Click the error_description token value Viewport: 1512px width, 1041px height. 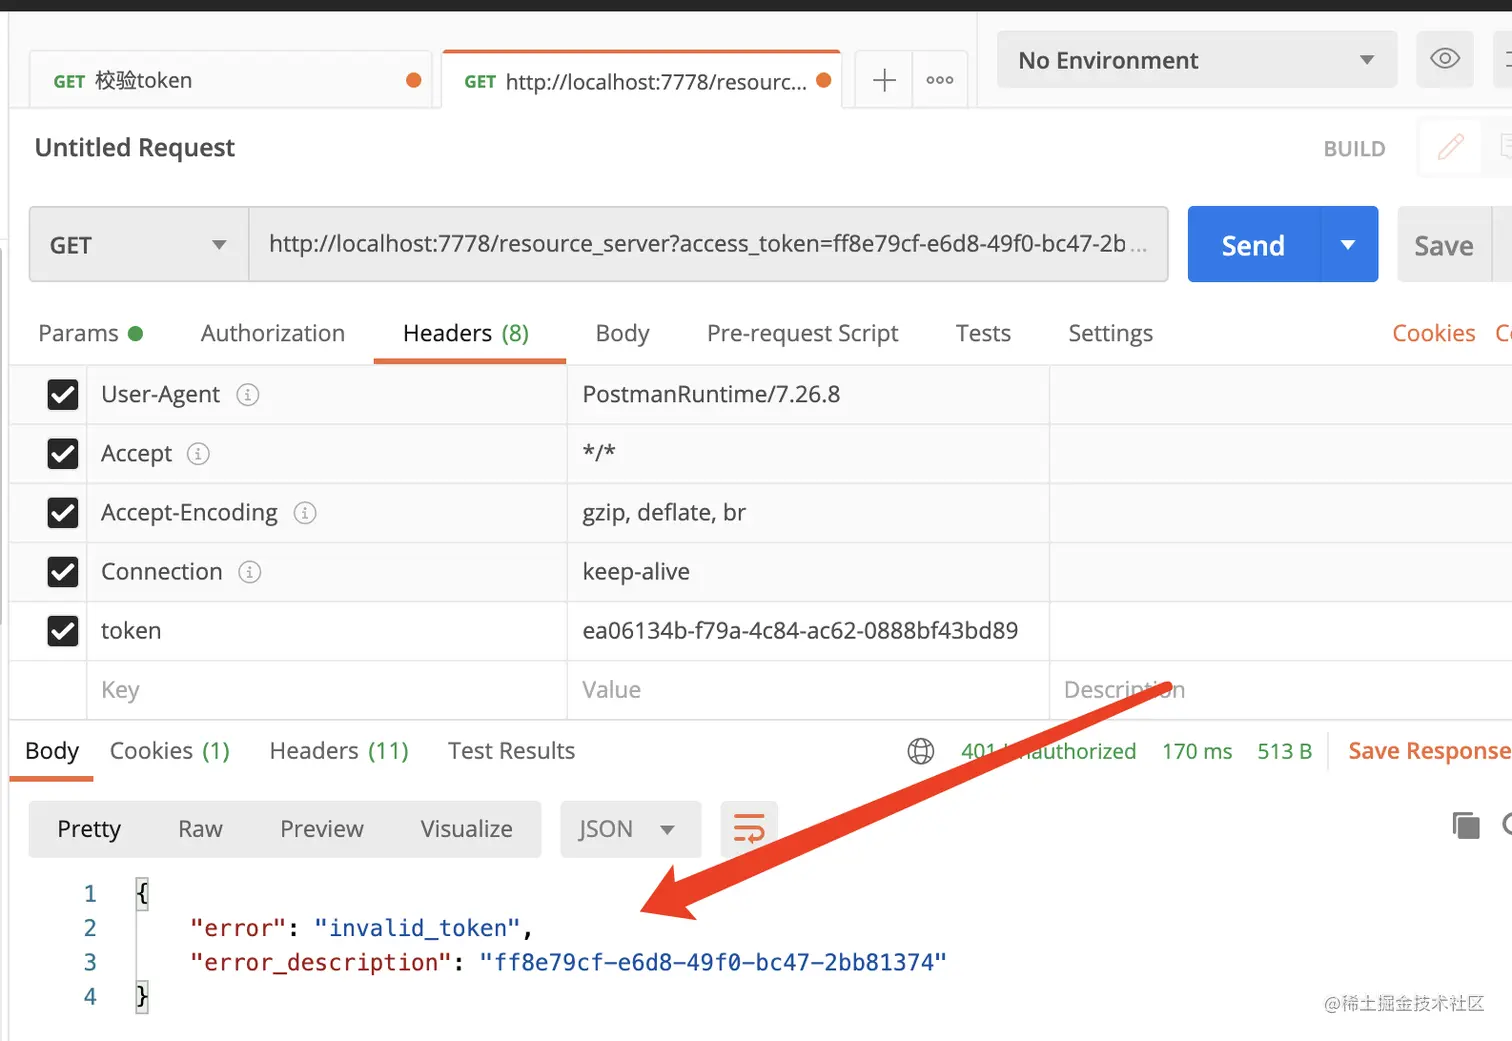(712, 962)
